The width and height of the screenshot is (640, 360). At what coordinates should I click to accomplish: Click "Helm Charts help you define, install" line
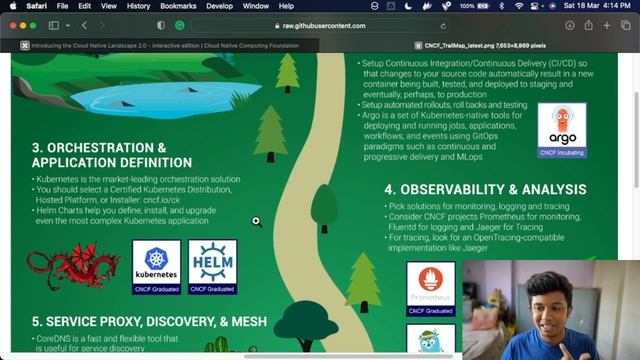pyautogui.click(x=126, y=211)
